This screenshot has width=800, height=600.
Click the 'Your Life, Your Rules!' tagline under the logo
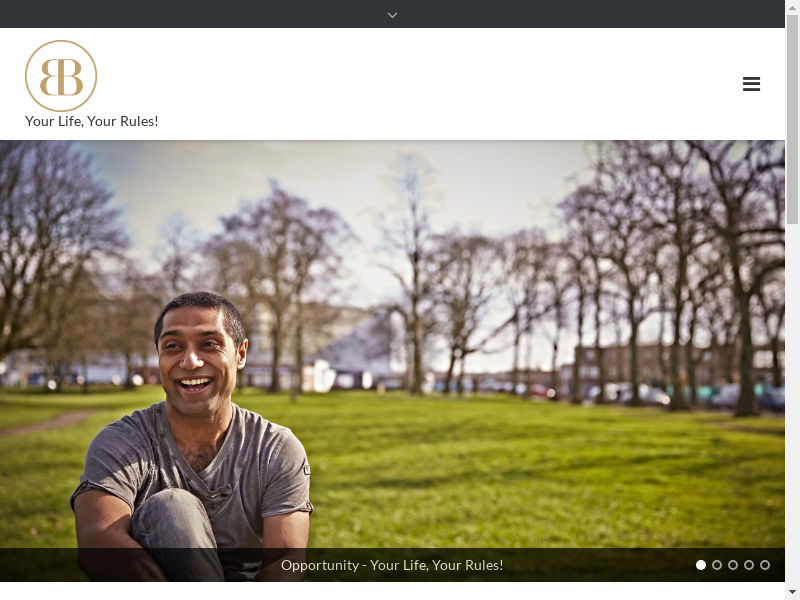pos(92,121)
